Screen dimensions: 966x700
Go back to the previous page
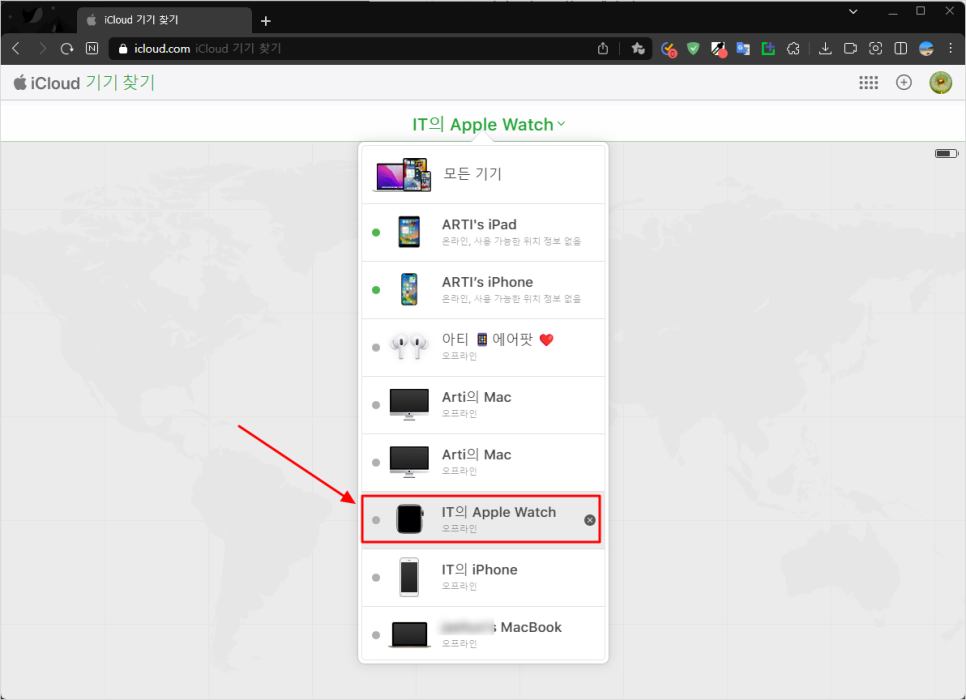(17, 48)
